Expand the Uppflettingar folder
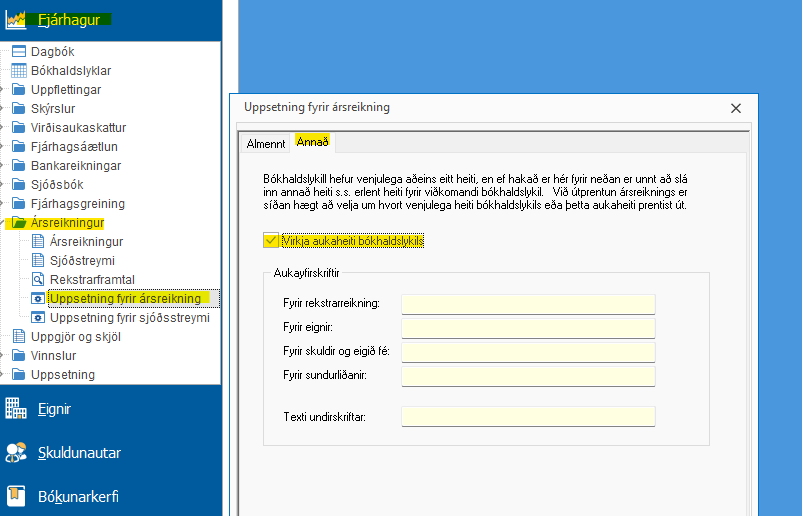This screenshot has height=516, width=802. (5, 90)
